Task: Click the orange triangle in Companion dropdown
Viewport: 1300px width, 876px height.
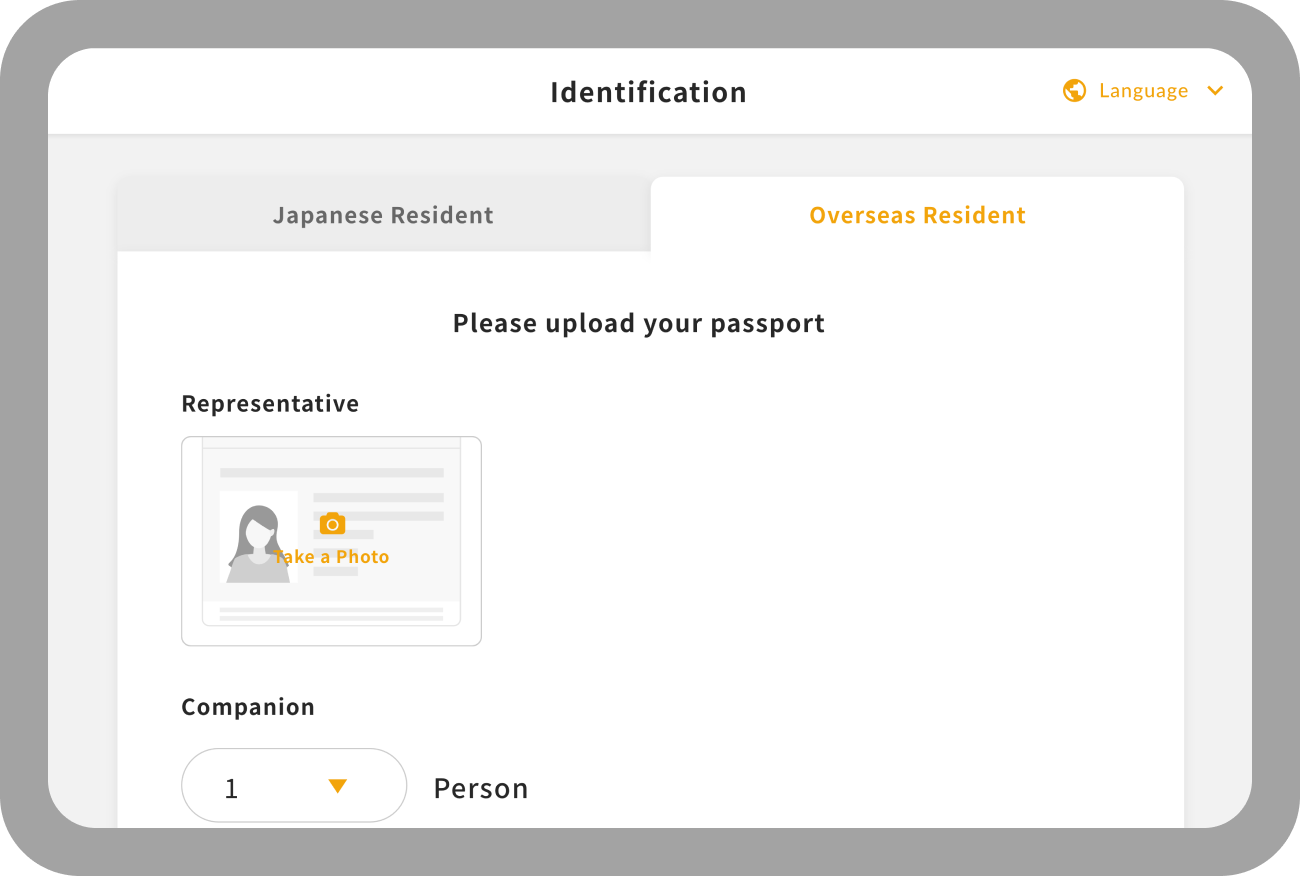Action: click(x=338, y=786)
